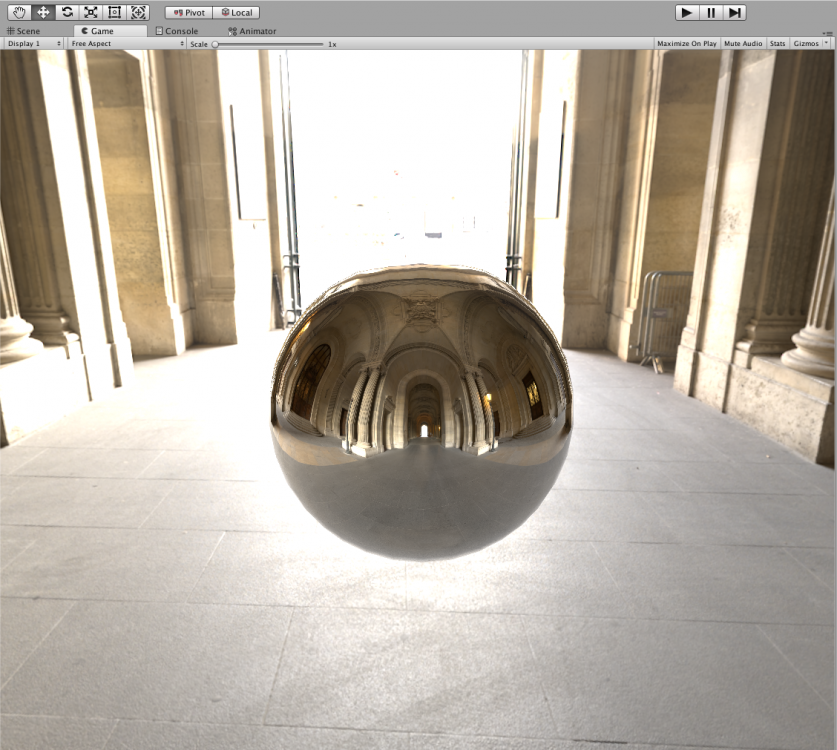Toggle Mute Audio

pyautogui.click(x=742, y=44)
